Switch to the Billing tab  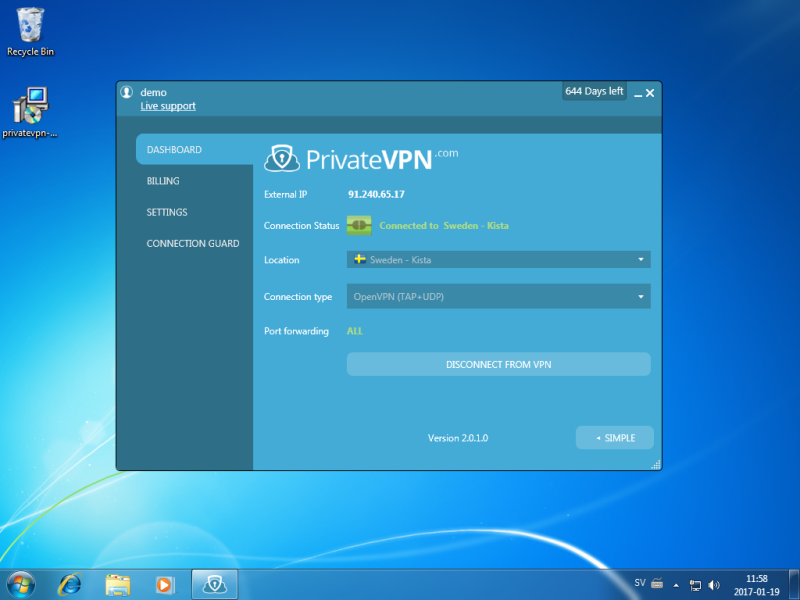pyautogui.click(x=163, y=181)
